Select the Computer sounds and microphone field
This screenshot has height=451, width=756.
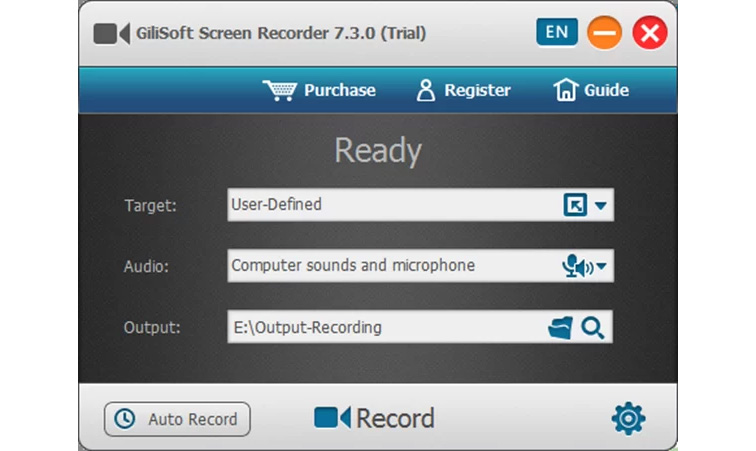click(420, 266)
